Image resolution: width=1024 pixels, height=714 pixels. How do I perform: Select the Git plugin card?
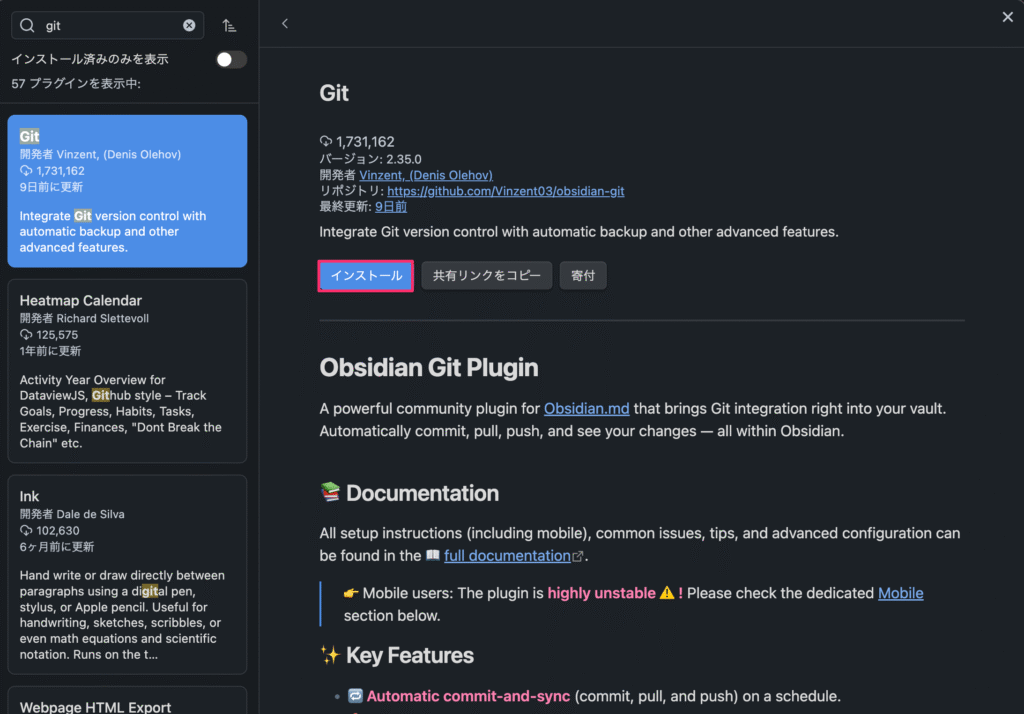click(x=127, y=191)
